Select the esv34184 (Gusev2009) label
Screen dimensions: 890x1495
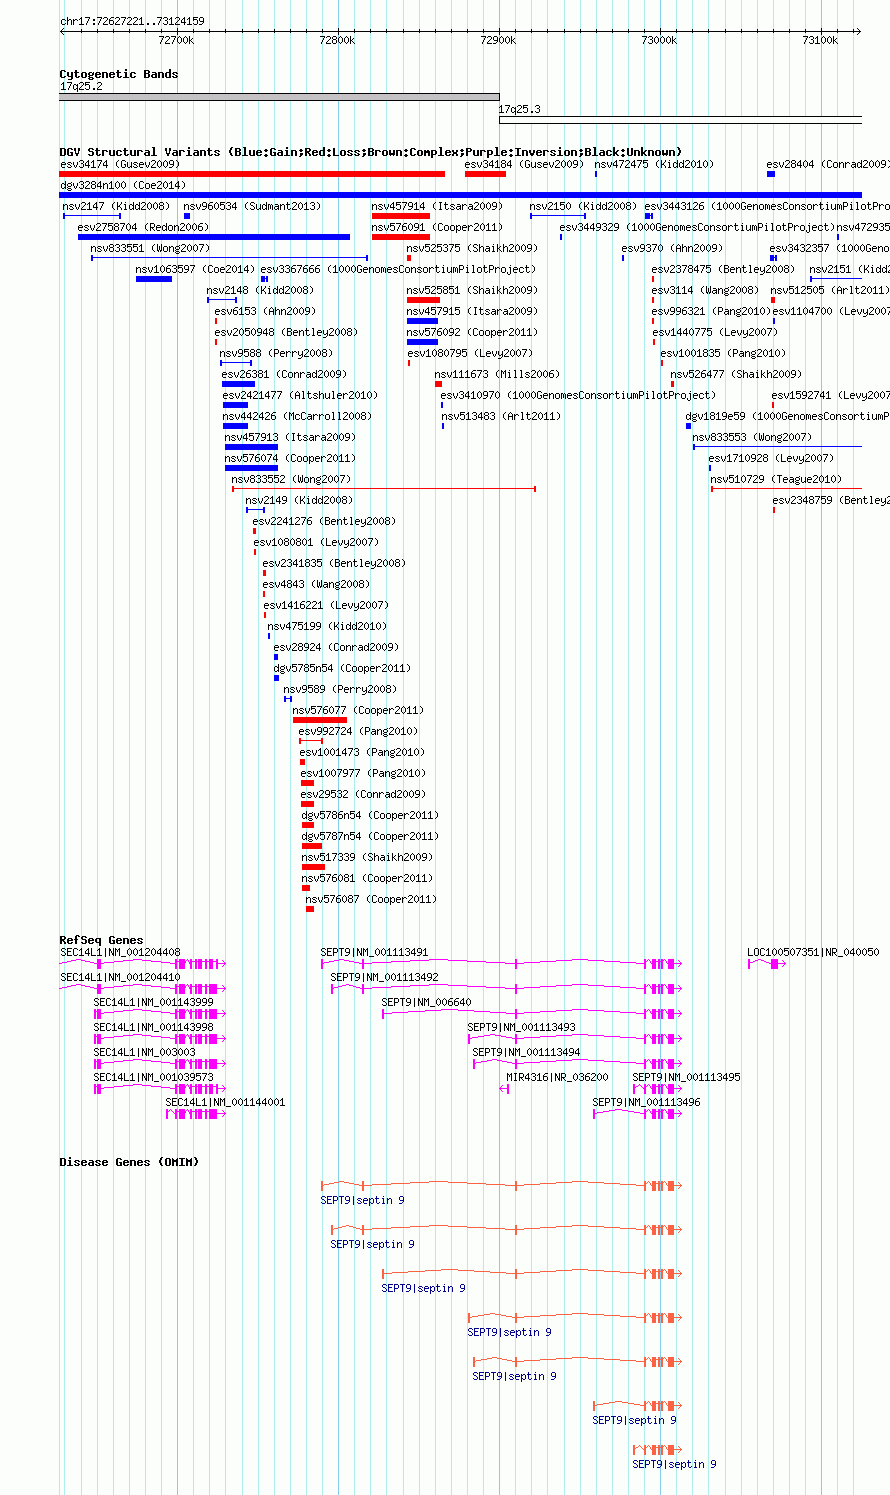coord(524,164)
